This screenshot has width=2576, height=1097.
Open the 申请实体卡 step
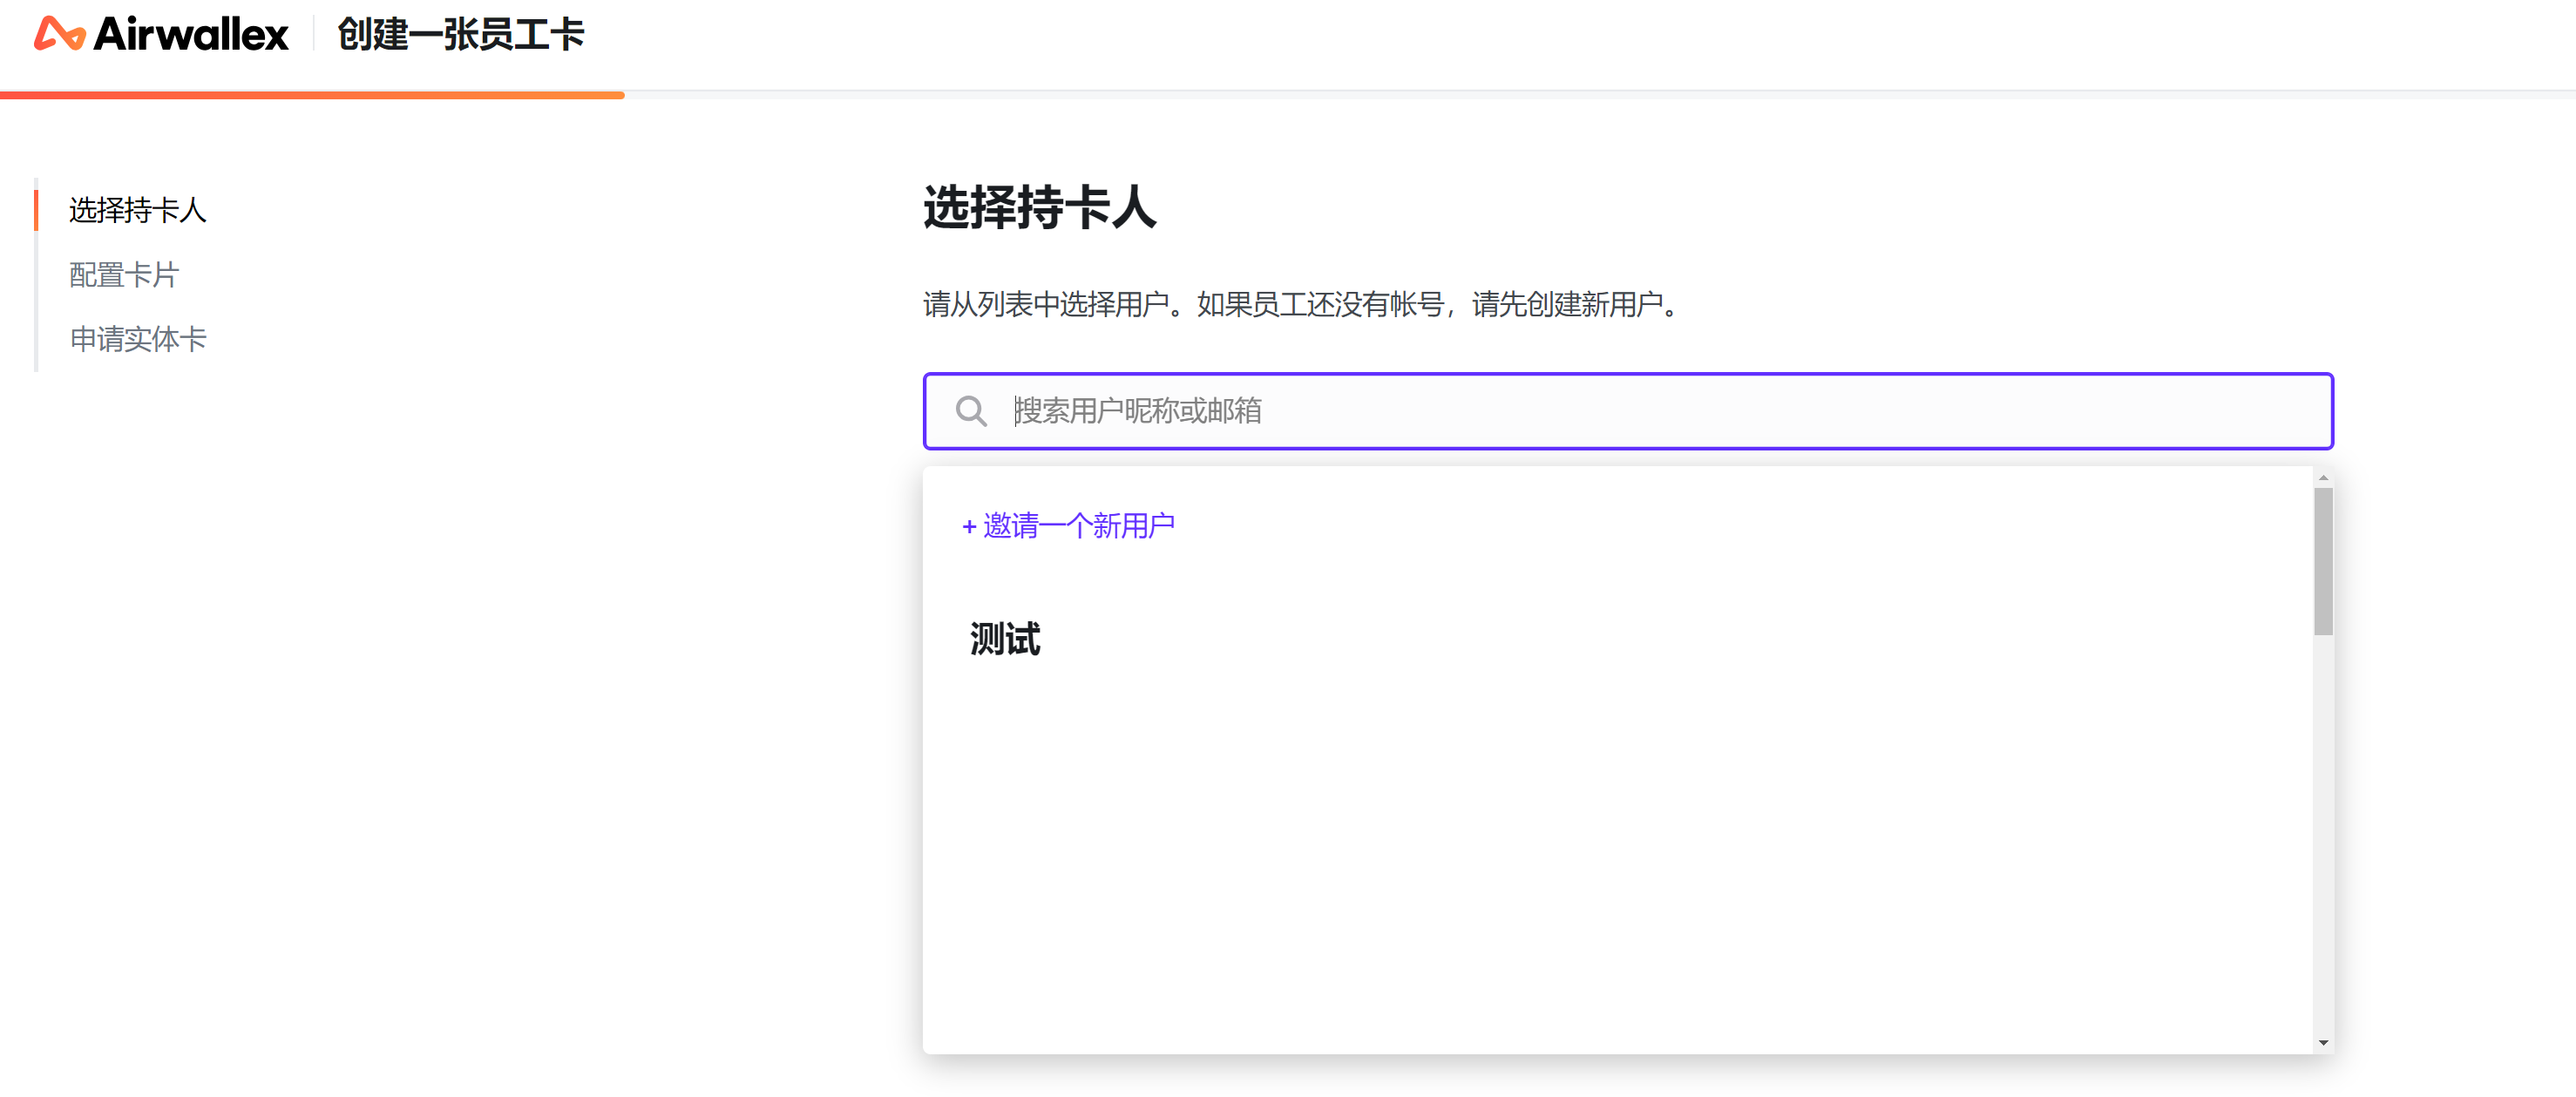click(138, 339)
